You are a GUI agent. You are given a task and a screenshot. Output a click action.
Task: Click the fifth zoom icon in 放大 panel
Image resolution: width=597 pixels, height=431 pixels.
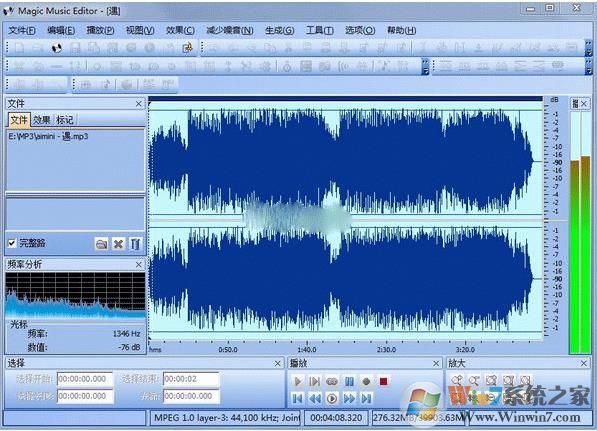coord(526,380)
